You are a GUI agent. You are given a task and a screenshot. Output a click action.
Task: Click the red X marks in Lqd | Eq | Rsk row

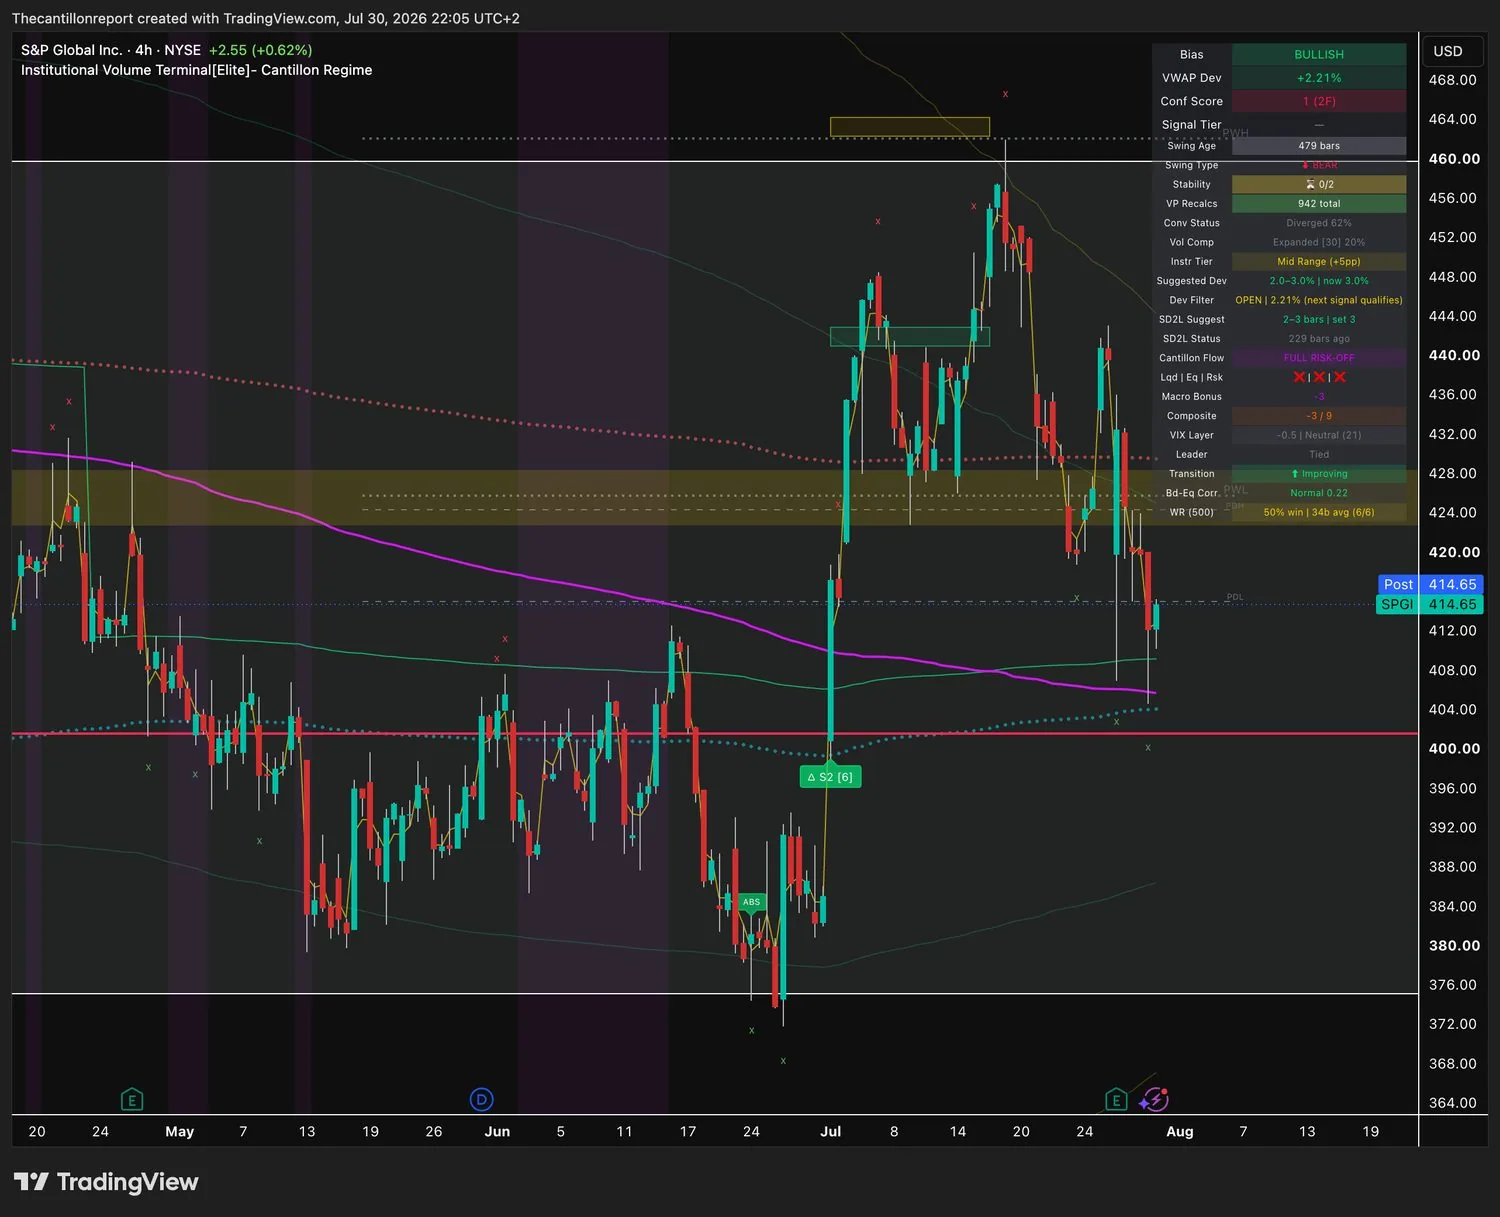1319,377
